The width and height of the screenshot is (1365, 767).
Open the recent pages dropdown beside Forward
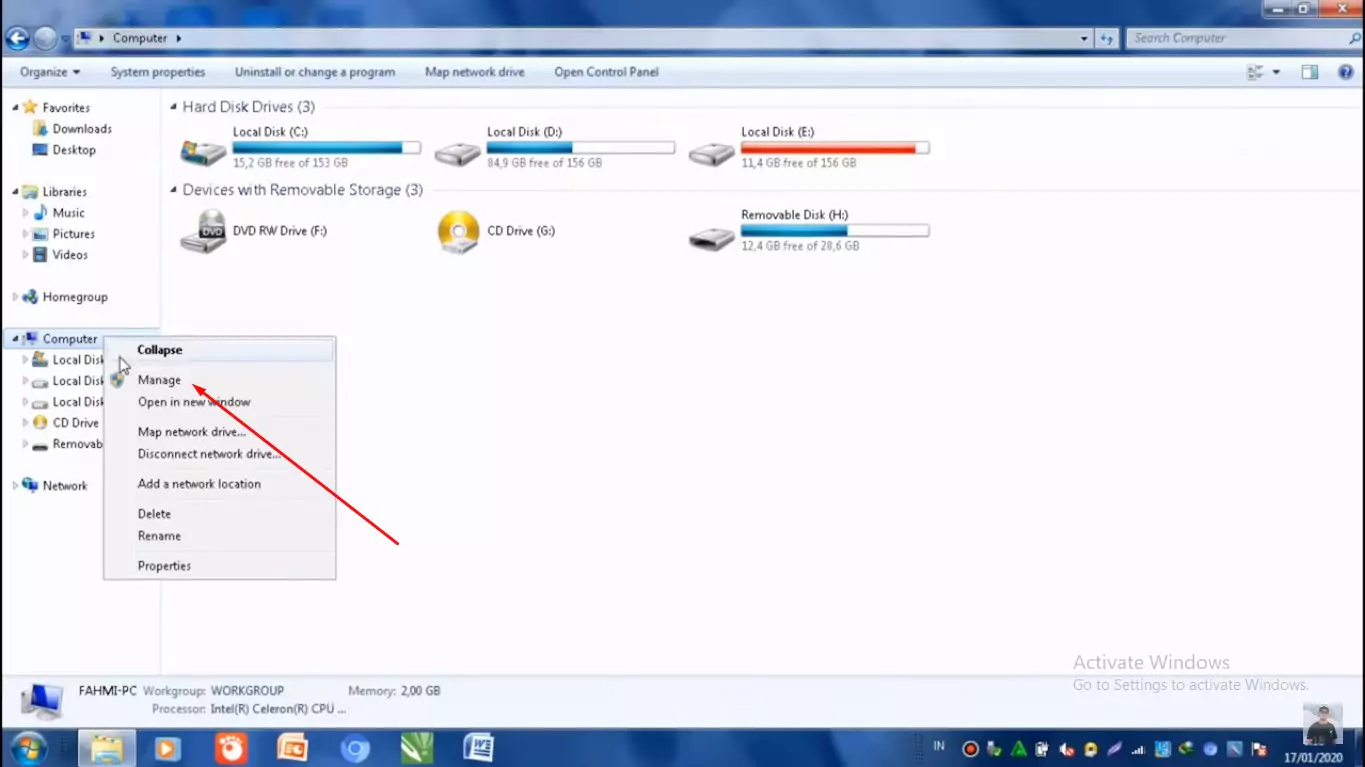[65, 39]
